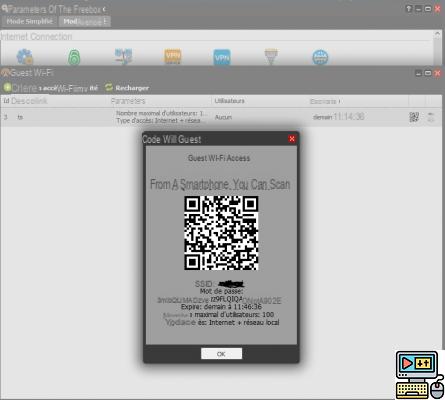The height and width of the screenshot is (400, 445).
Task: Click the help button of Freebox parameters window
Action: tap(409, 9)
